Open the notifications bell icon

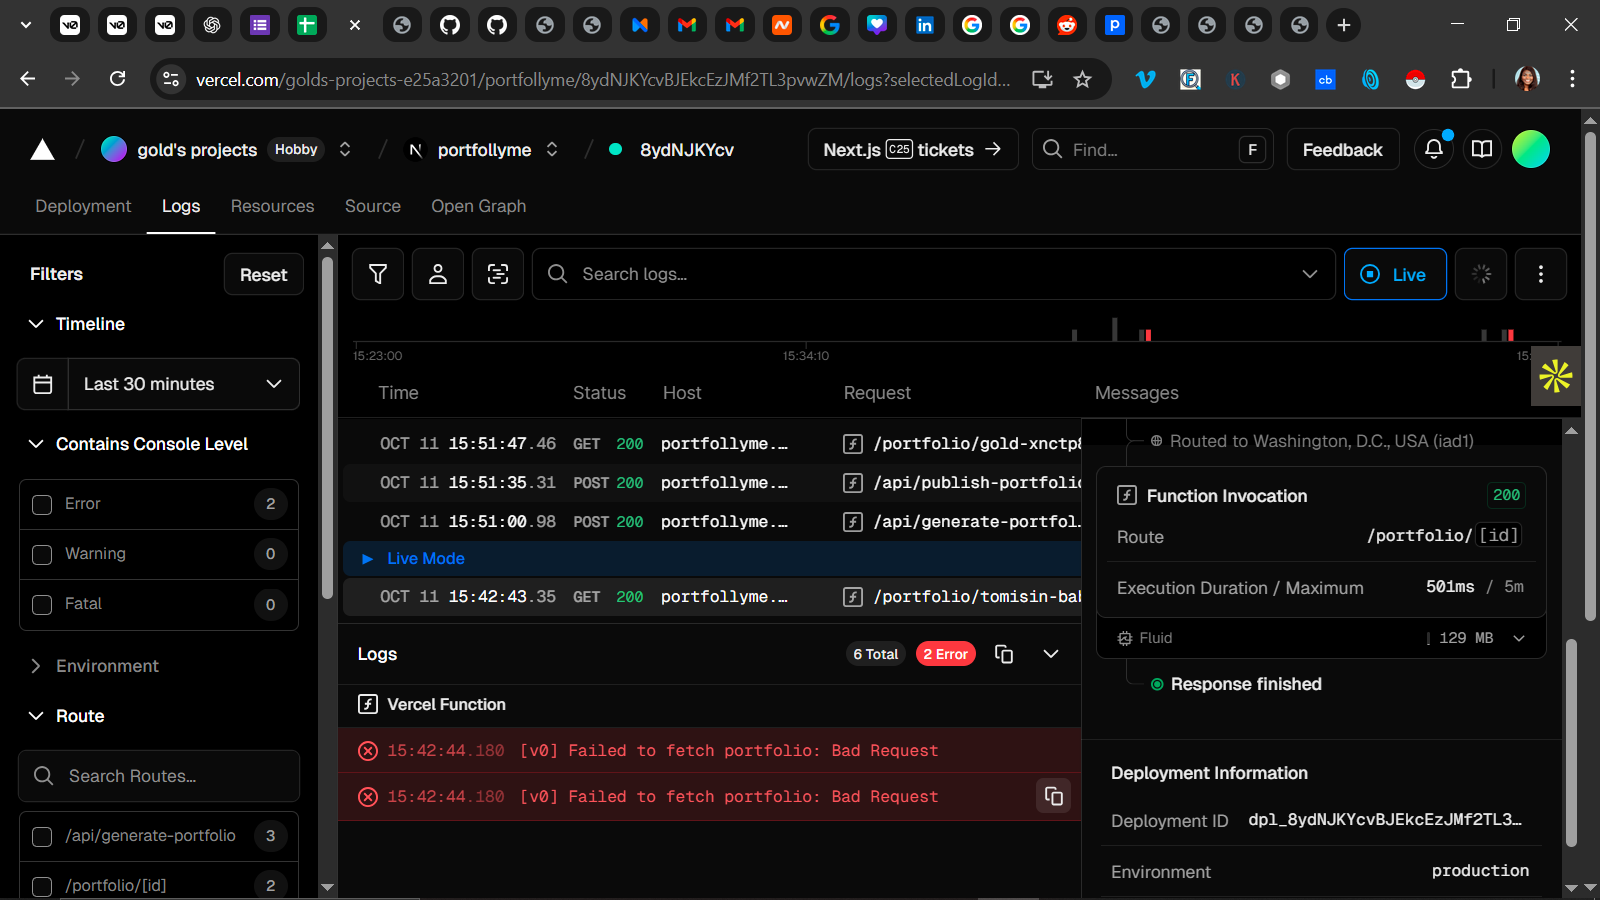(x=1433, y=149)
